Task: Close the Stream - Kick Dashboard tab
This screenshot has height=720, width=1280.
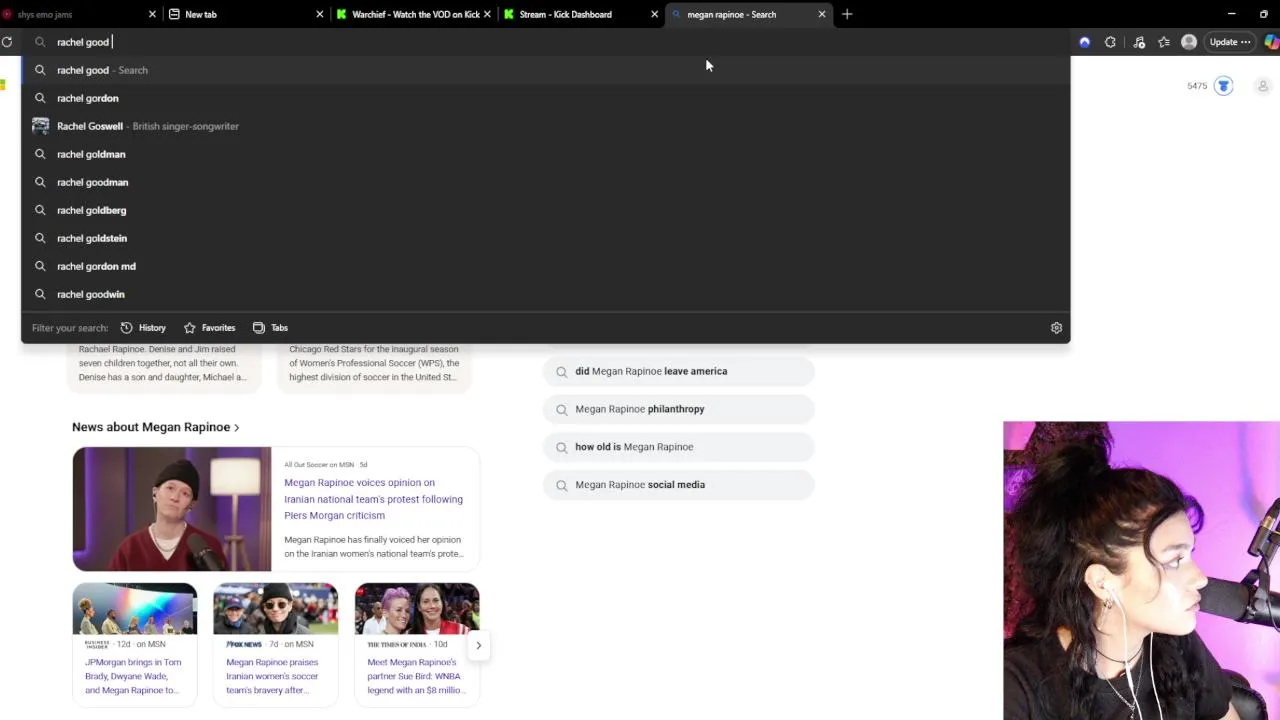Action: (x=655, y=14)
